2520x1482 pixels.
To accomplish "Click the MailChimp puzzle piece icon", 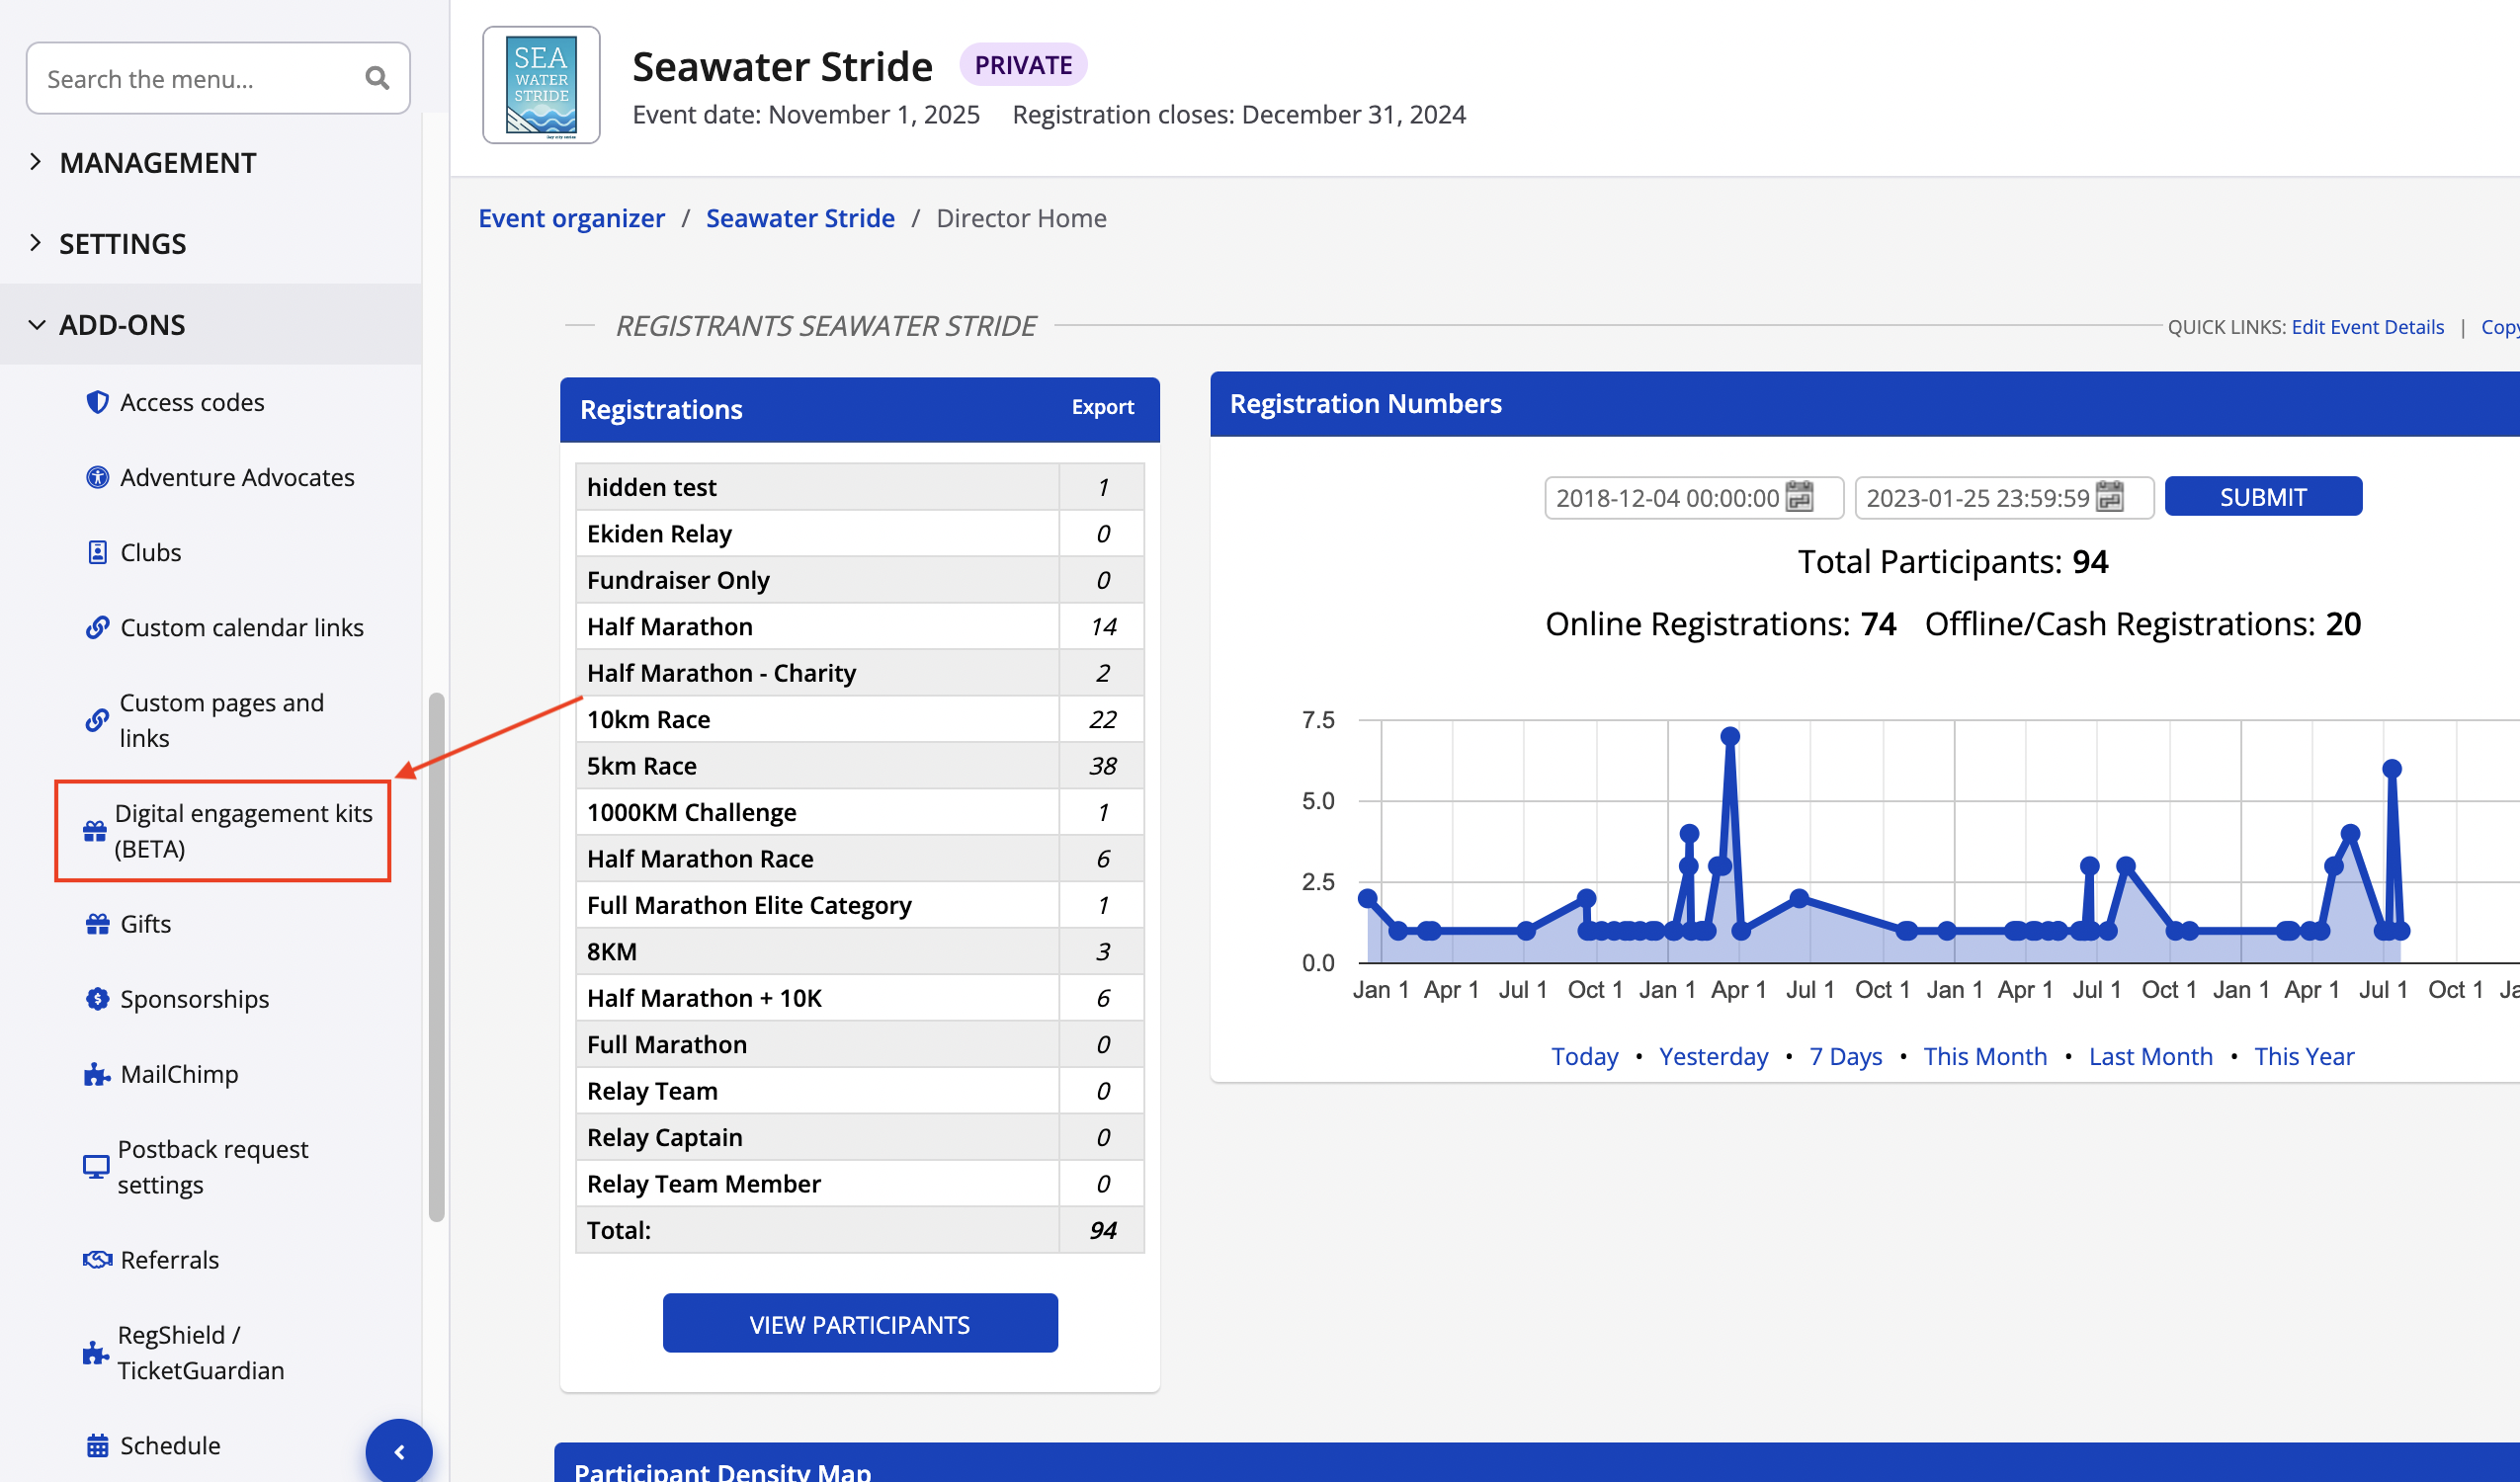I will 96,1074.
